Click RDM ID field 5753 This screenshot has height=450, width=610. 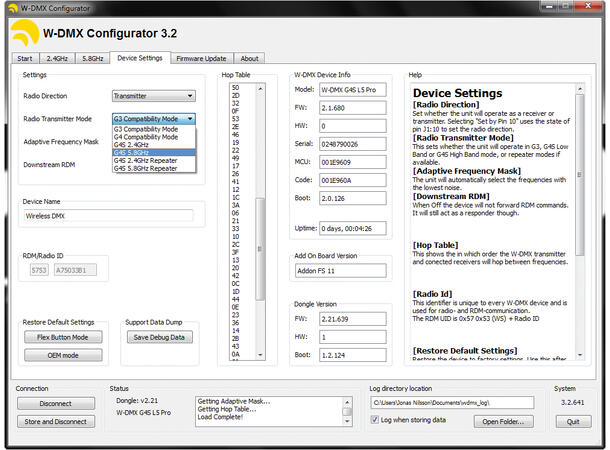pyautogui.click(x=39, y=270)
